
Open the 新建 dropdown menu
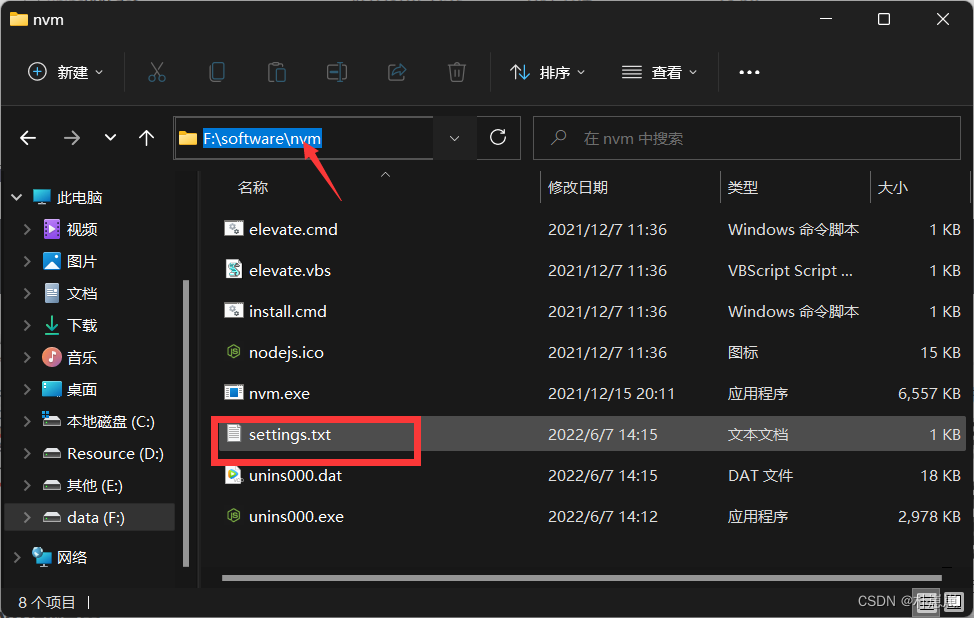point(64,71)
